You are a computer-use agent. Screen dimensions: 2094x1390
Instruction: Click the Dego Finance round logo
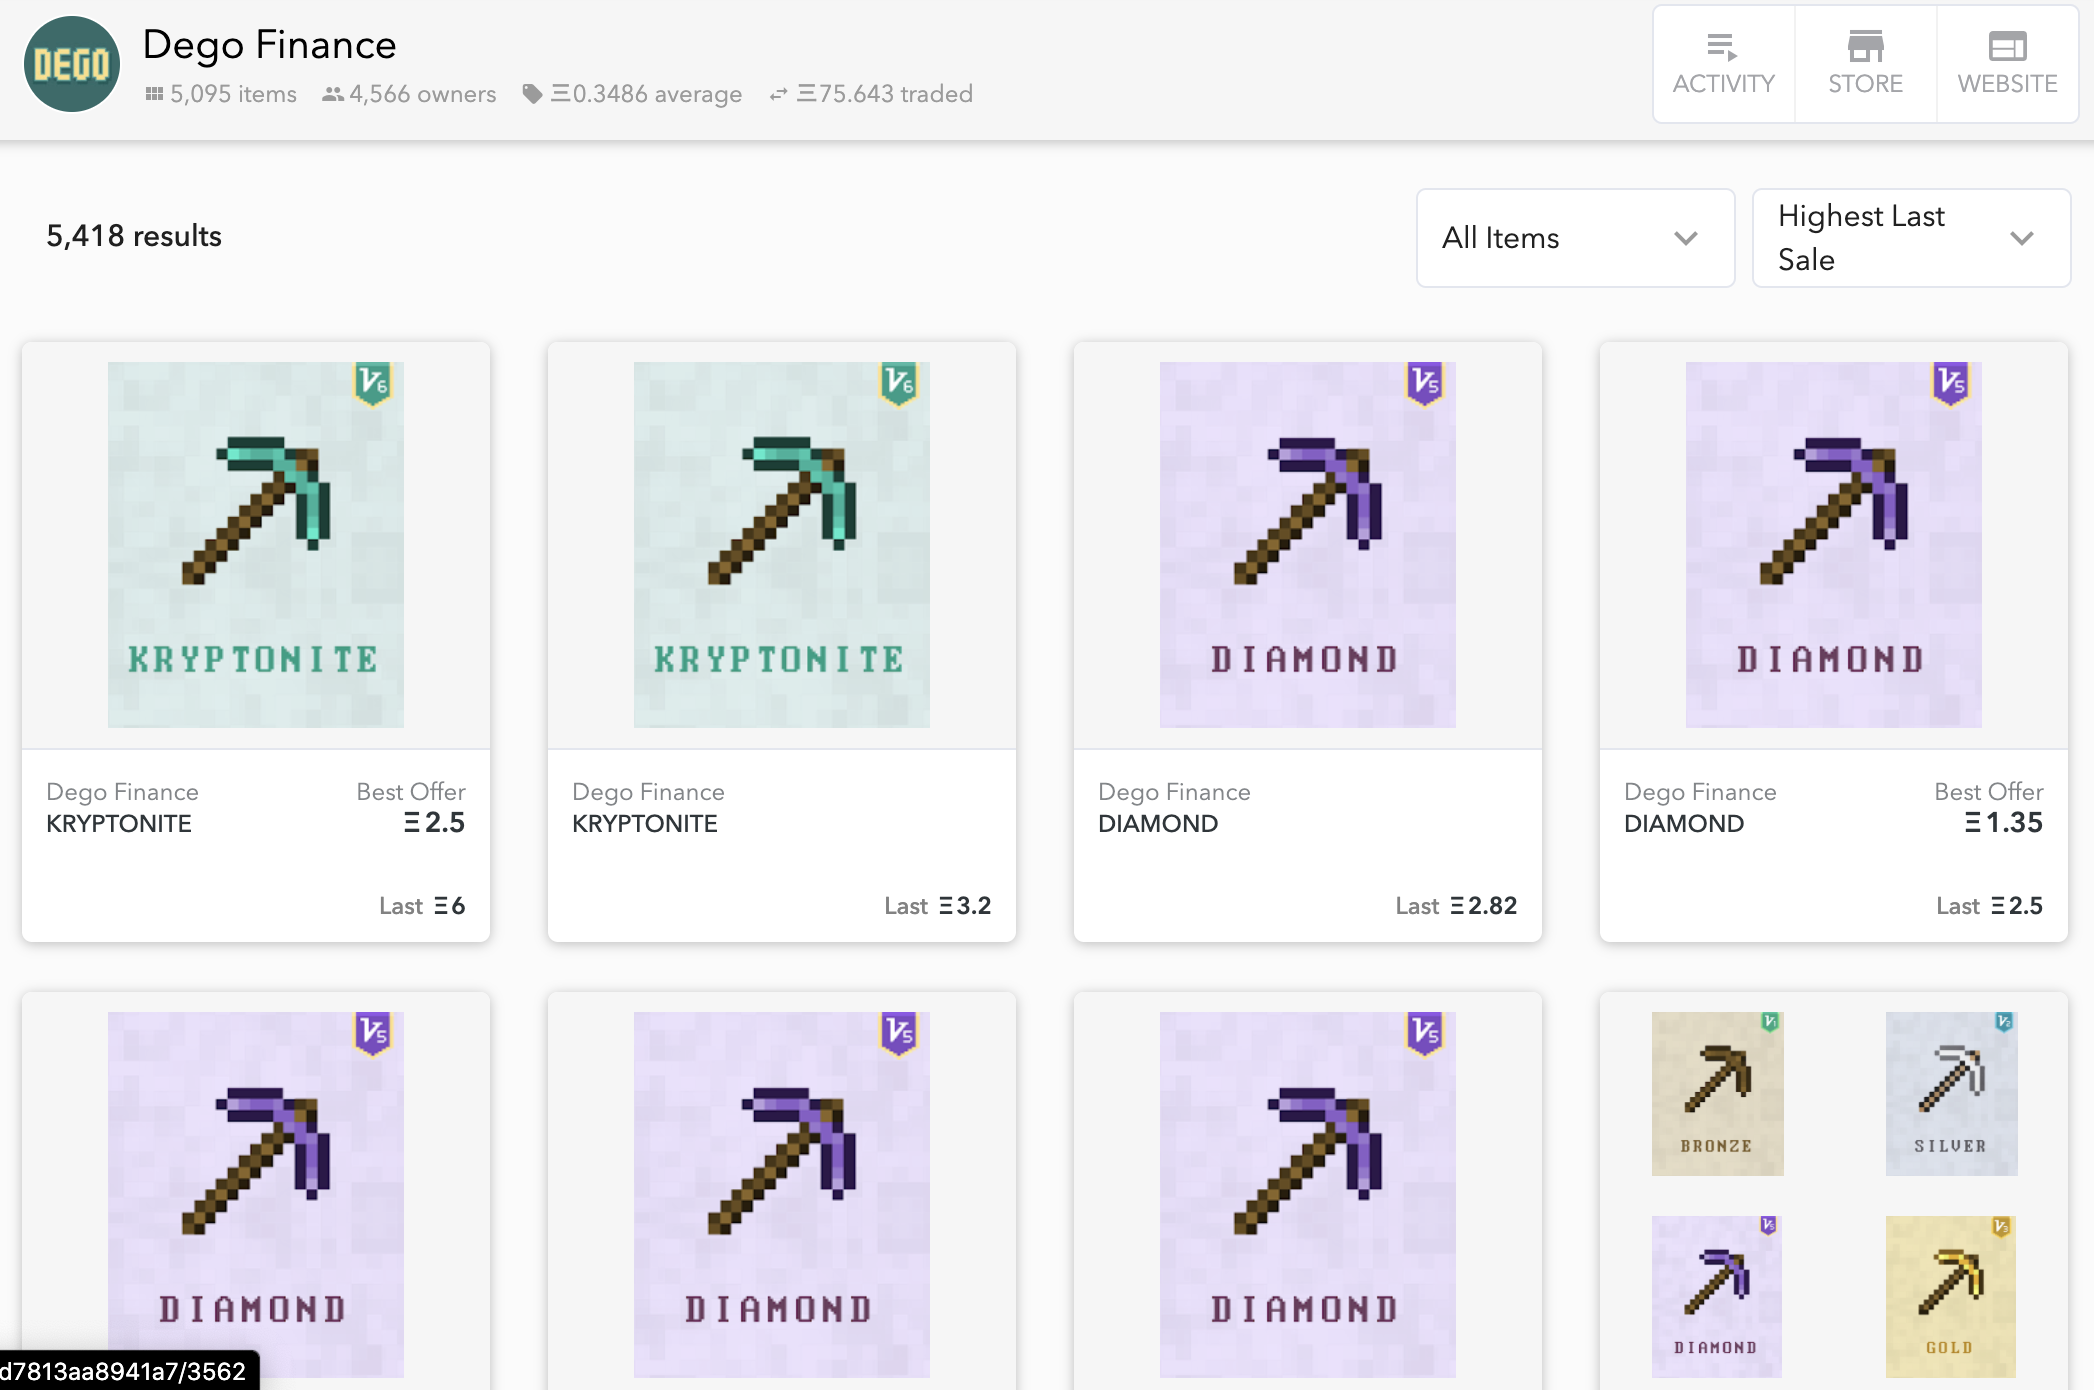click(72, 64)
